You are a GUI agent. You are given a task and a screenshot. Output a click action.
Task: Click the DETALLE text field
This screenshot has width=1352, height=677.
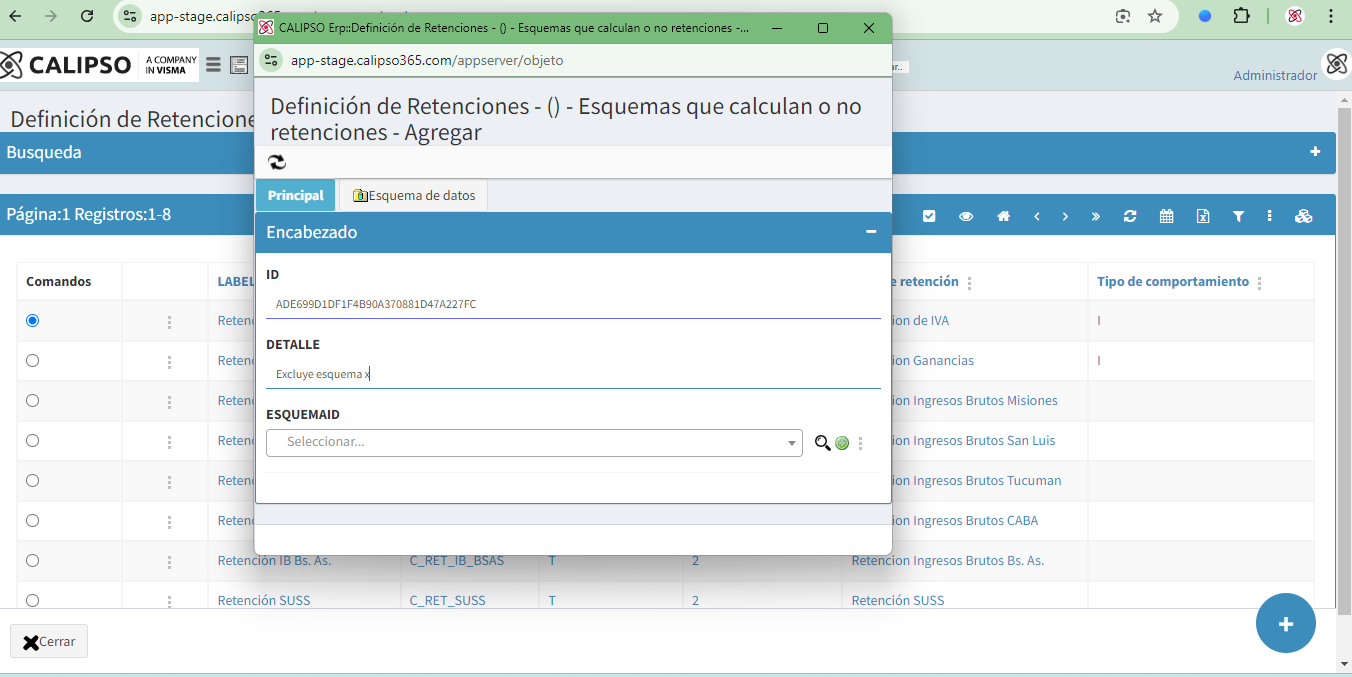[x=573, y=374]
